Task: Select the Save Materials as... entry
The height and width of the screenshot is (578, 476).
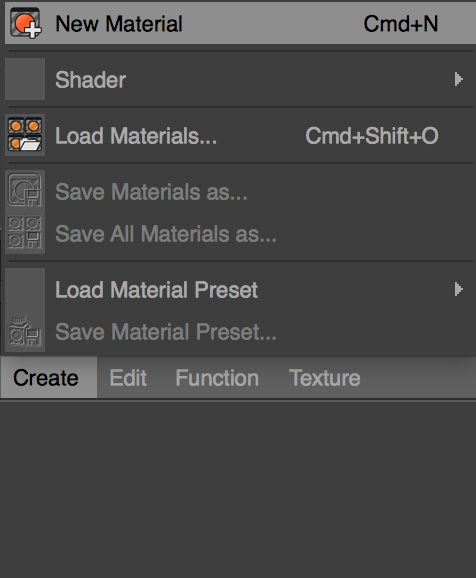Action: coord(240,191)
